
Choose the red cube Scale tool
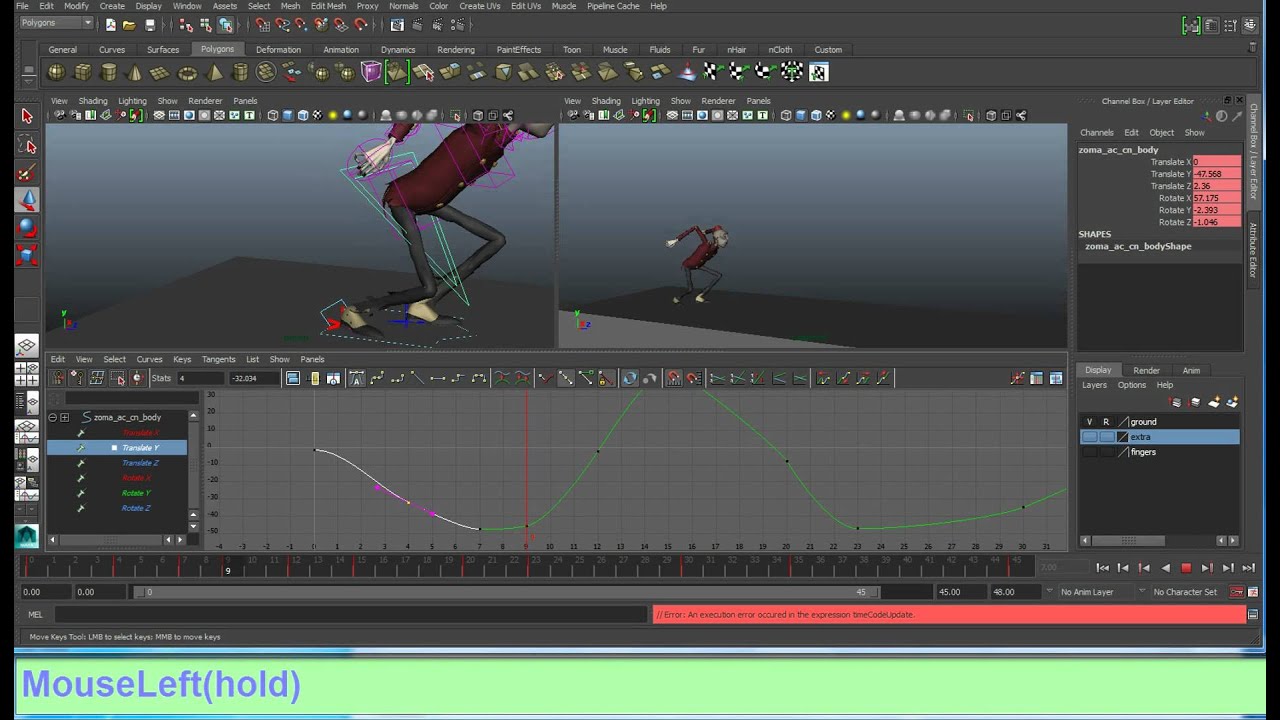tap(27, 256)
